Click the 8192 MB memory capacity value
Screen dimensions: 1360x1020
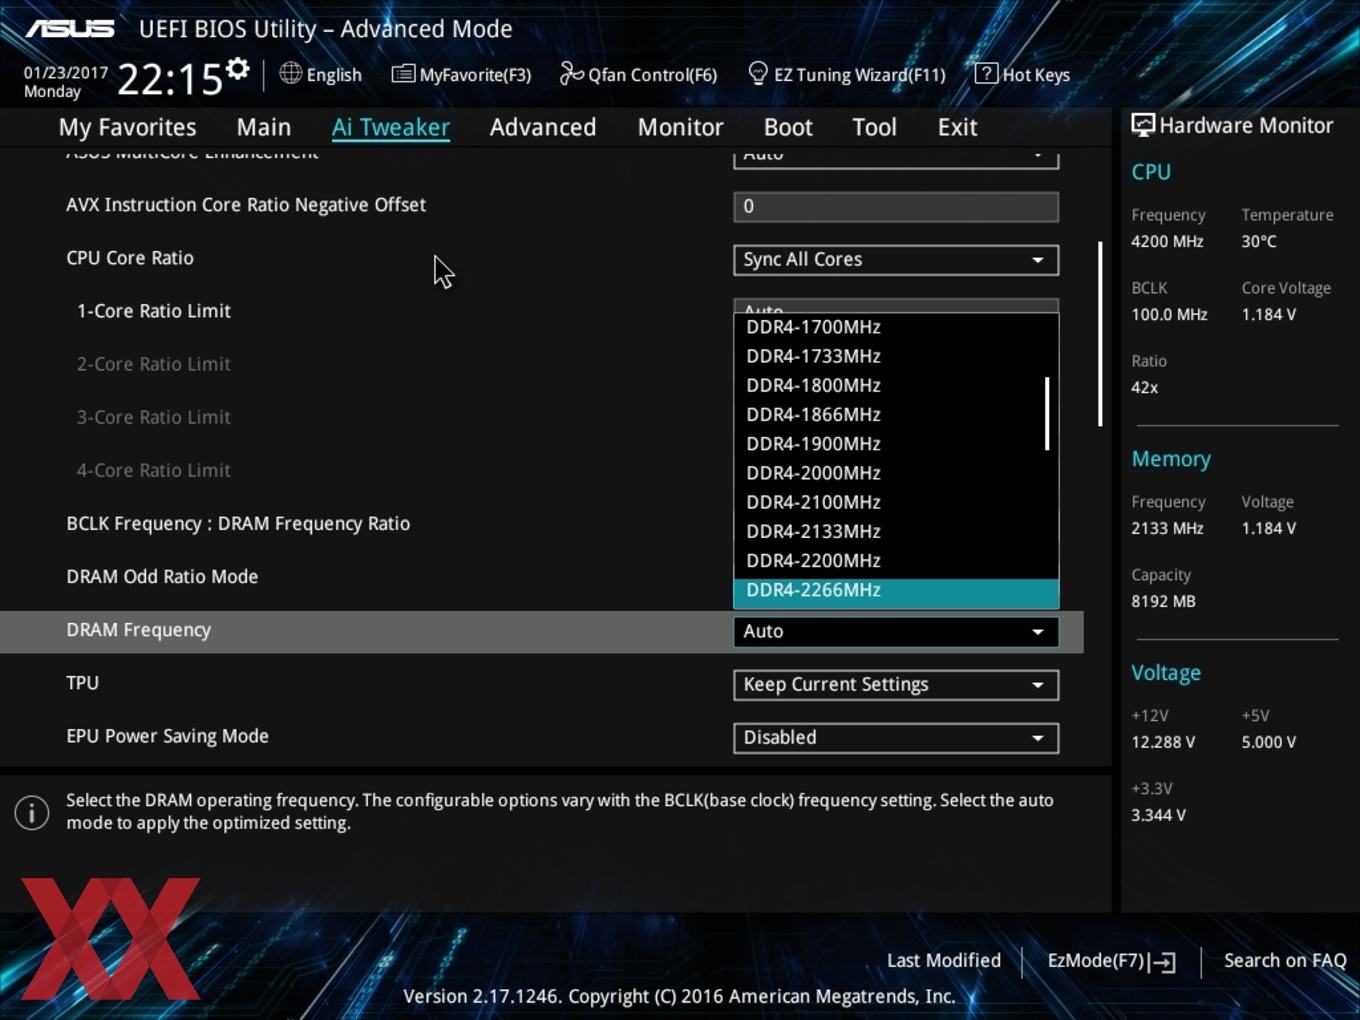[x=1163, y=601]
